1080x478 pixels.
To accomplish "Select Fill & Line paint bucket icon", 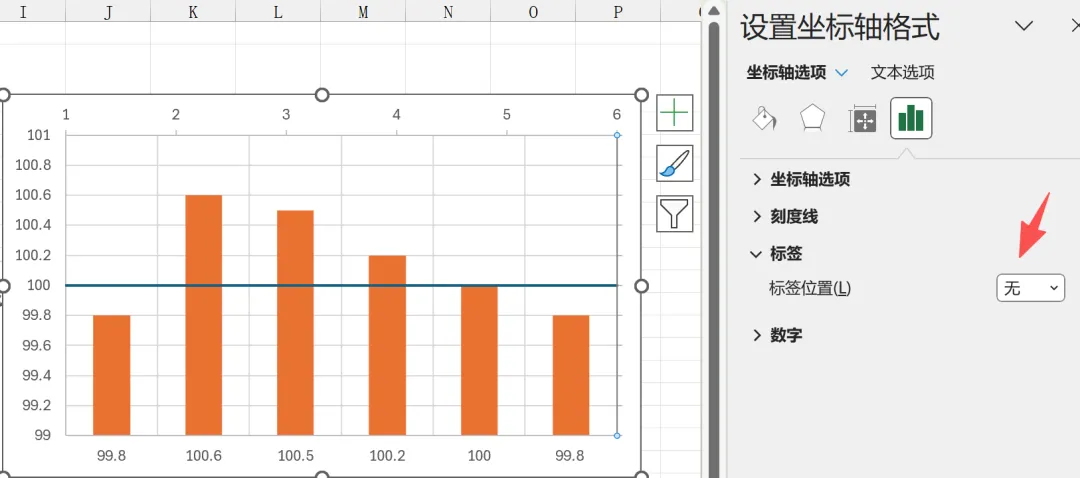I will (x=765, y=118).
